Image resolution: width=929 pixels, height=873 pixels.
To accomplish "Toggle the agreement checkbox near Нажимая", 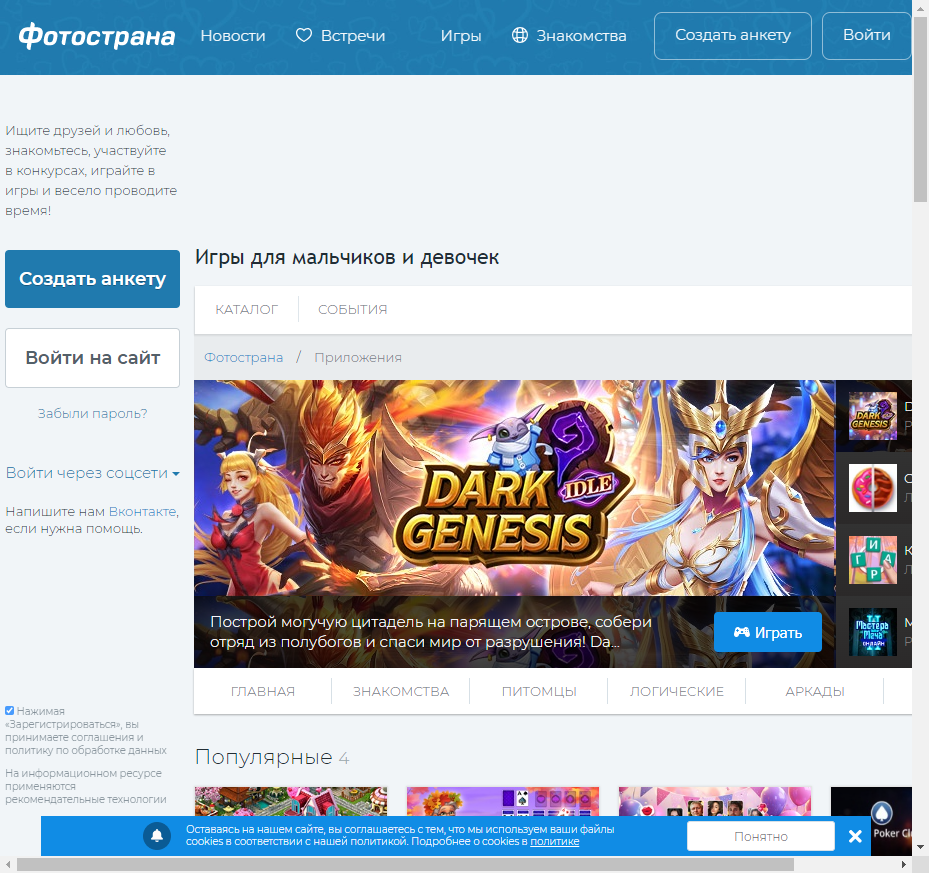I will pos(9,711).
